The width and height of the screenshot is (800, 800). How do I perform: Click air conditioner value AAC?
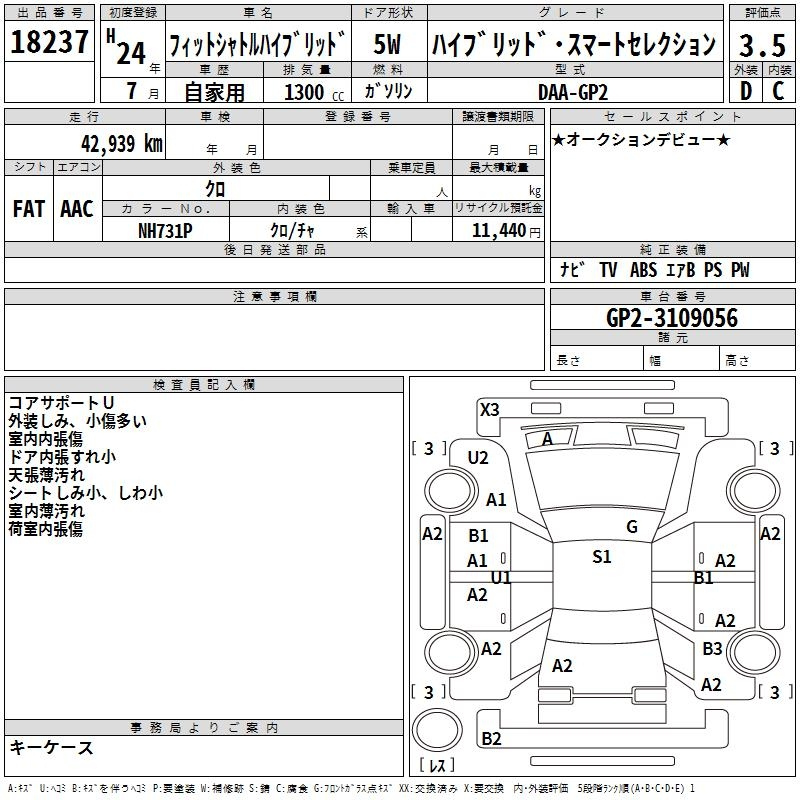77,209
